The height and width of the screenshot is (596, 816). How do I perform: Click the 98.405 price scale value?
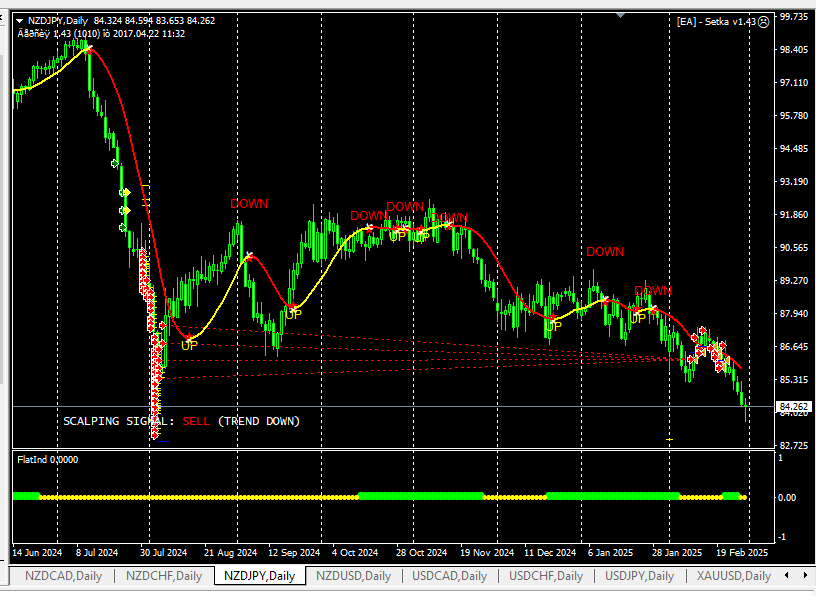[794, 50]
